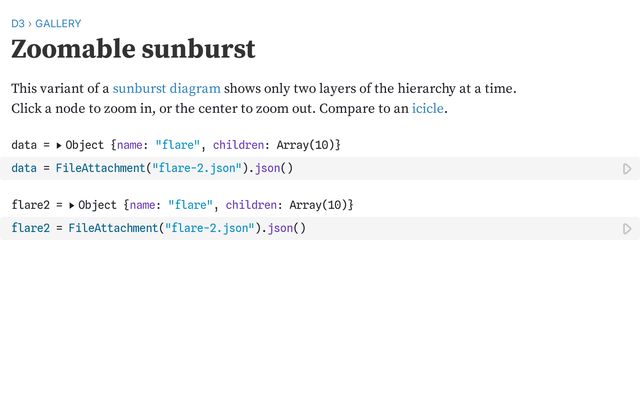640x400 pixels.
Task: Follow the sunburst diagram link
Action: (x=166, y=88)
